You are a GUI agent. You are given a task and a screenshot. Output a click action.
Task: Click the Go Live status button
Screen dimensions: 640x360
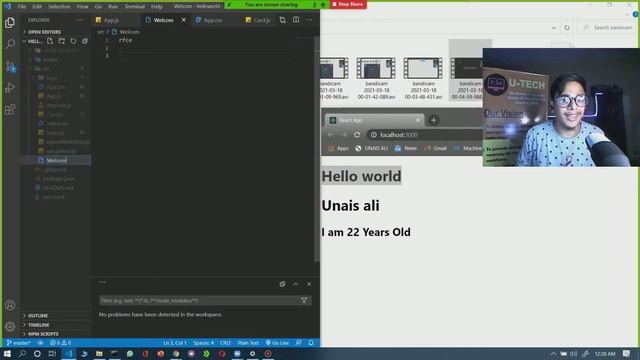(277, 343)
